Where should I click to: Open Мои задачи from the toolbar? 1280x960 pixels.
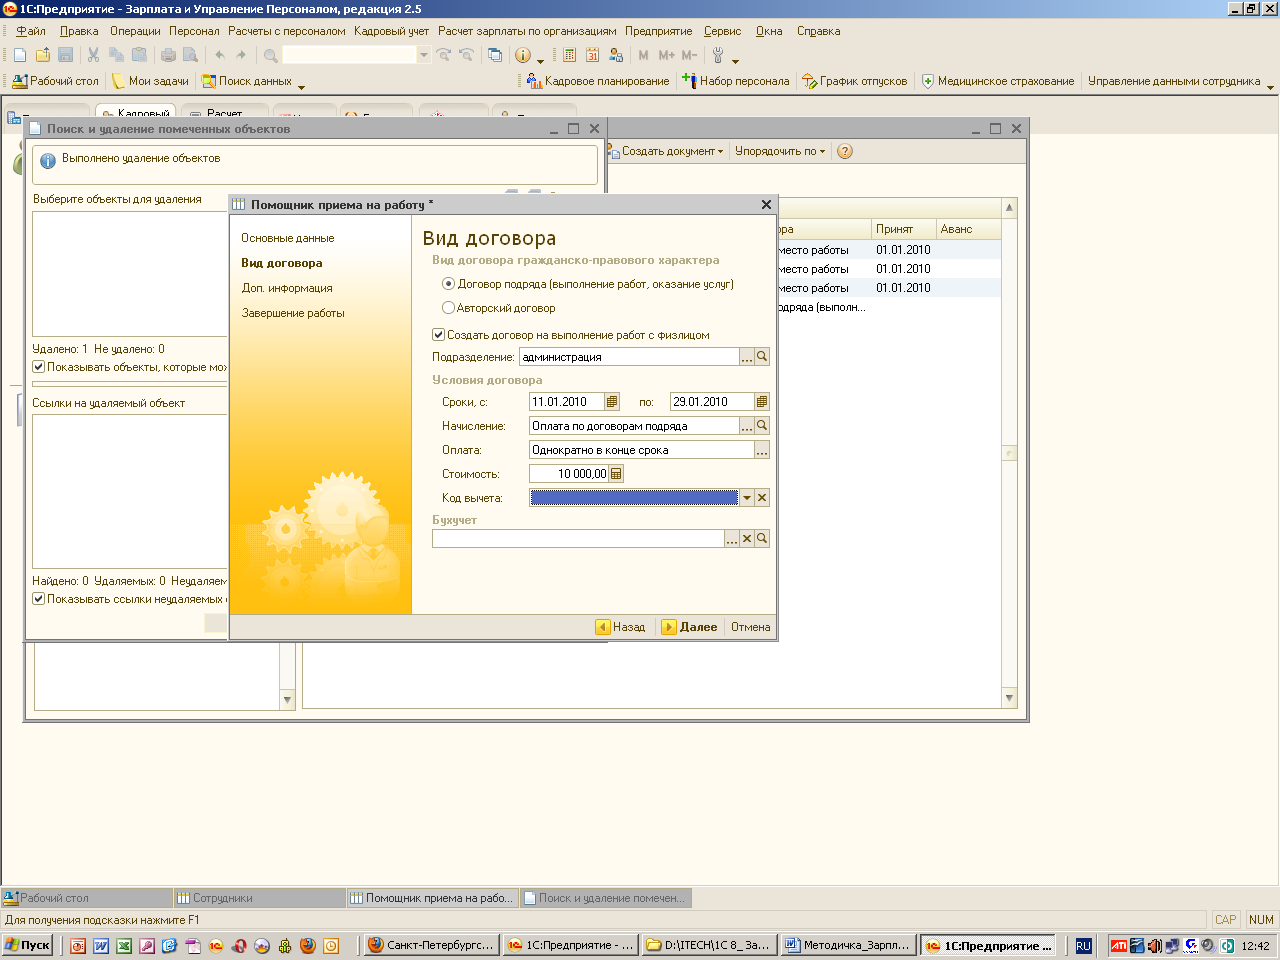pos(150,81)
